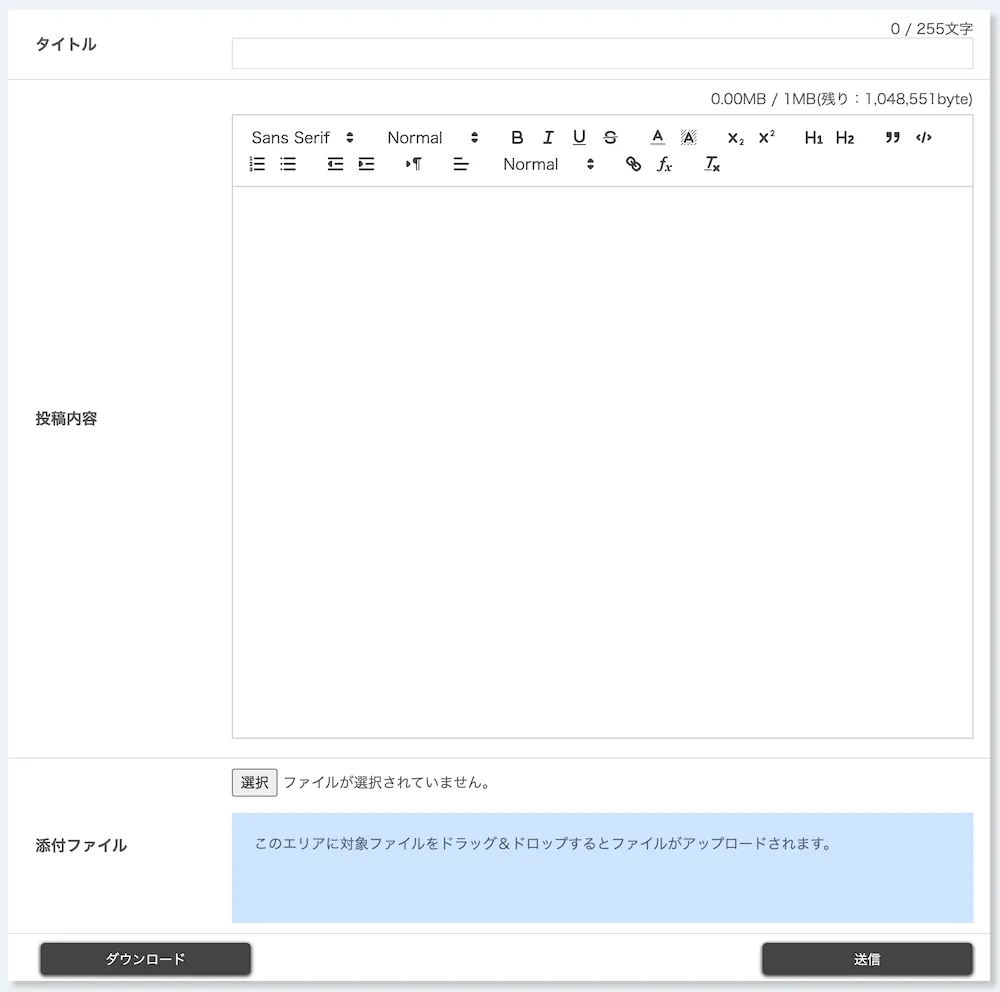This screenshot has height=992, width=1000.
Task: Apply Heading 1 style
Action: pos(813,138)
